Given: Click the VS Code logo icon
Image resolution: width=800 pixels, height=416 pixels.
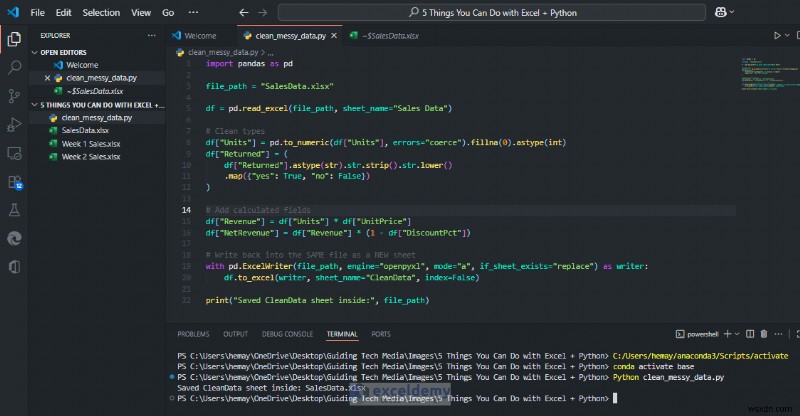Looking at the screenshot, I should (x=13, y=12).
